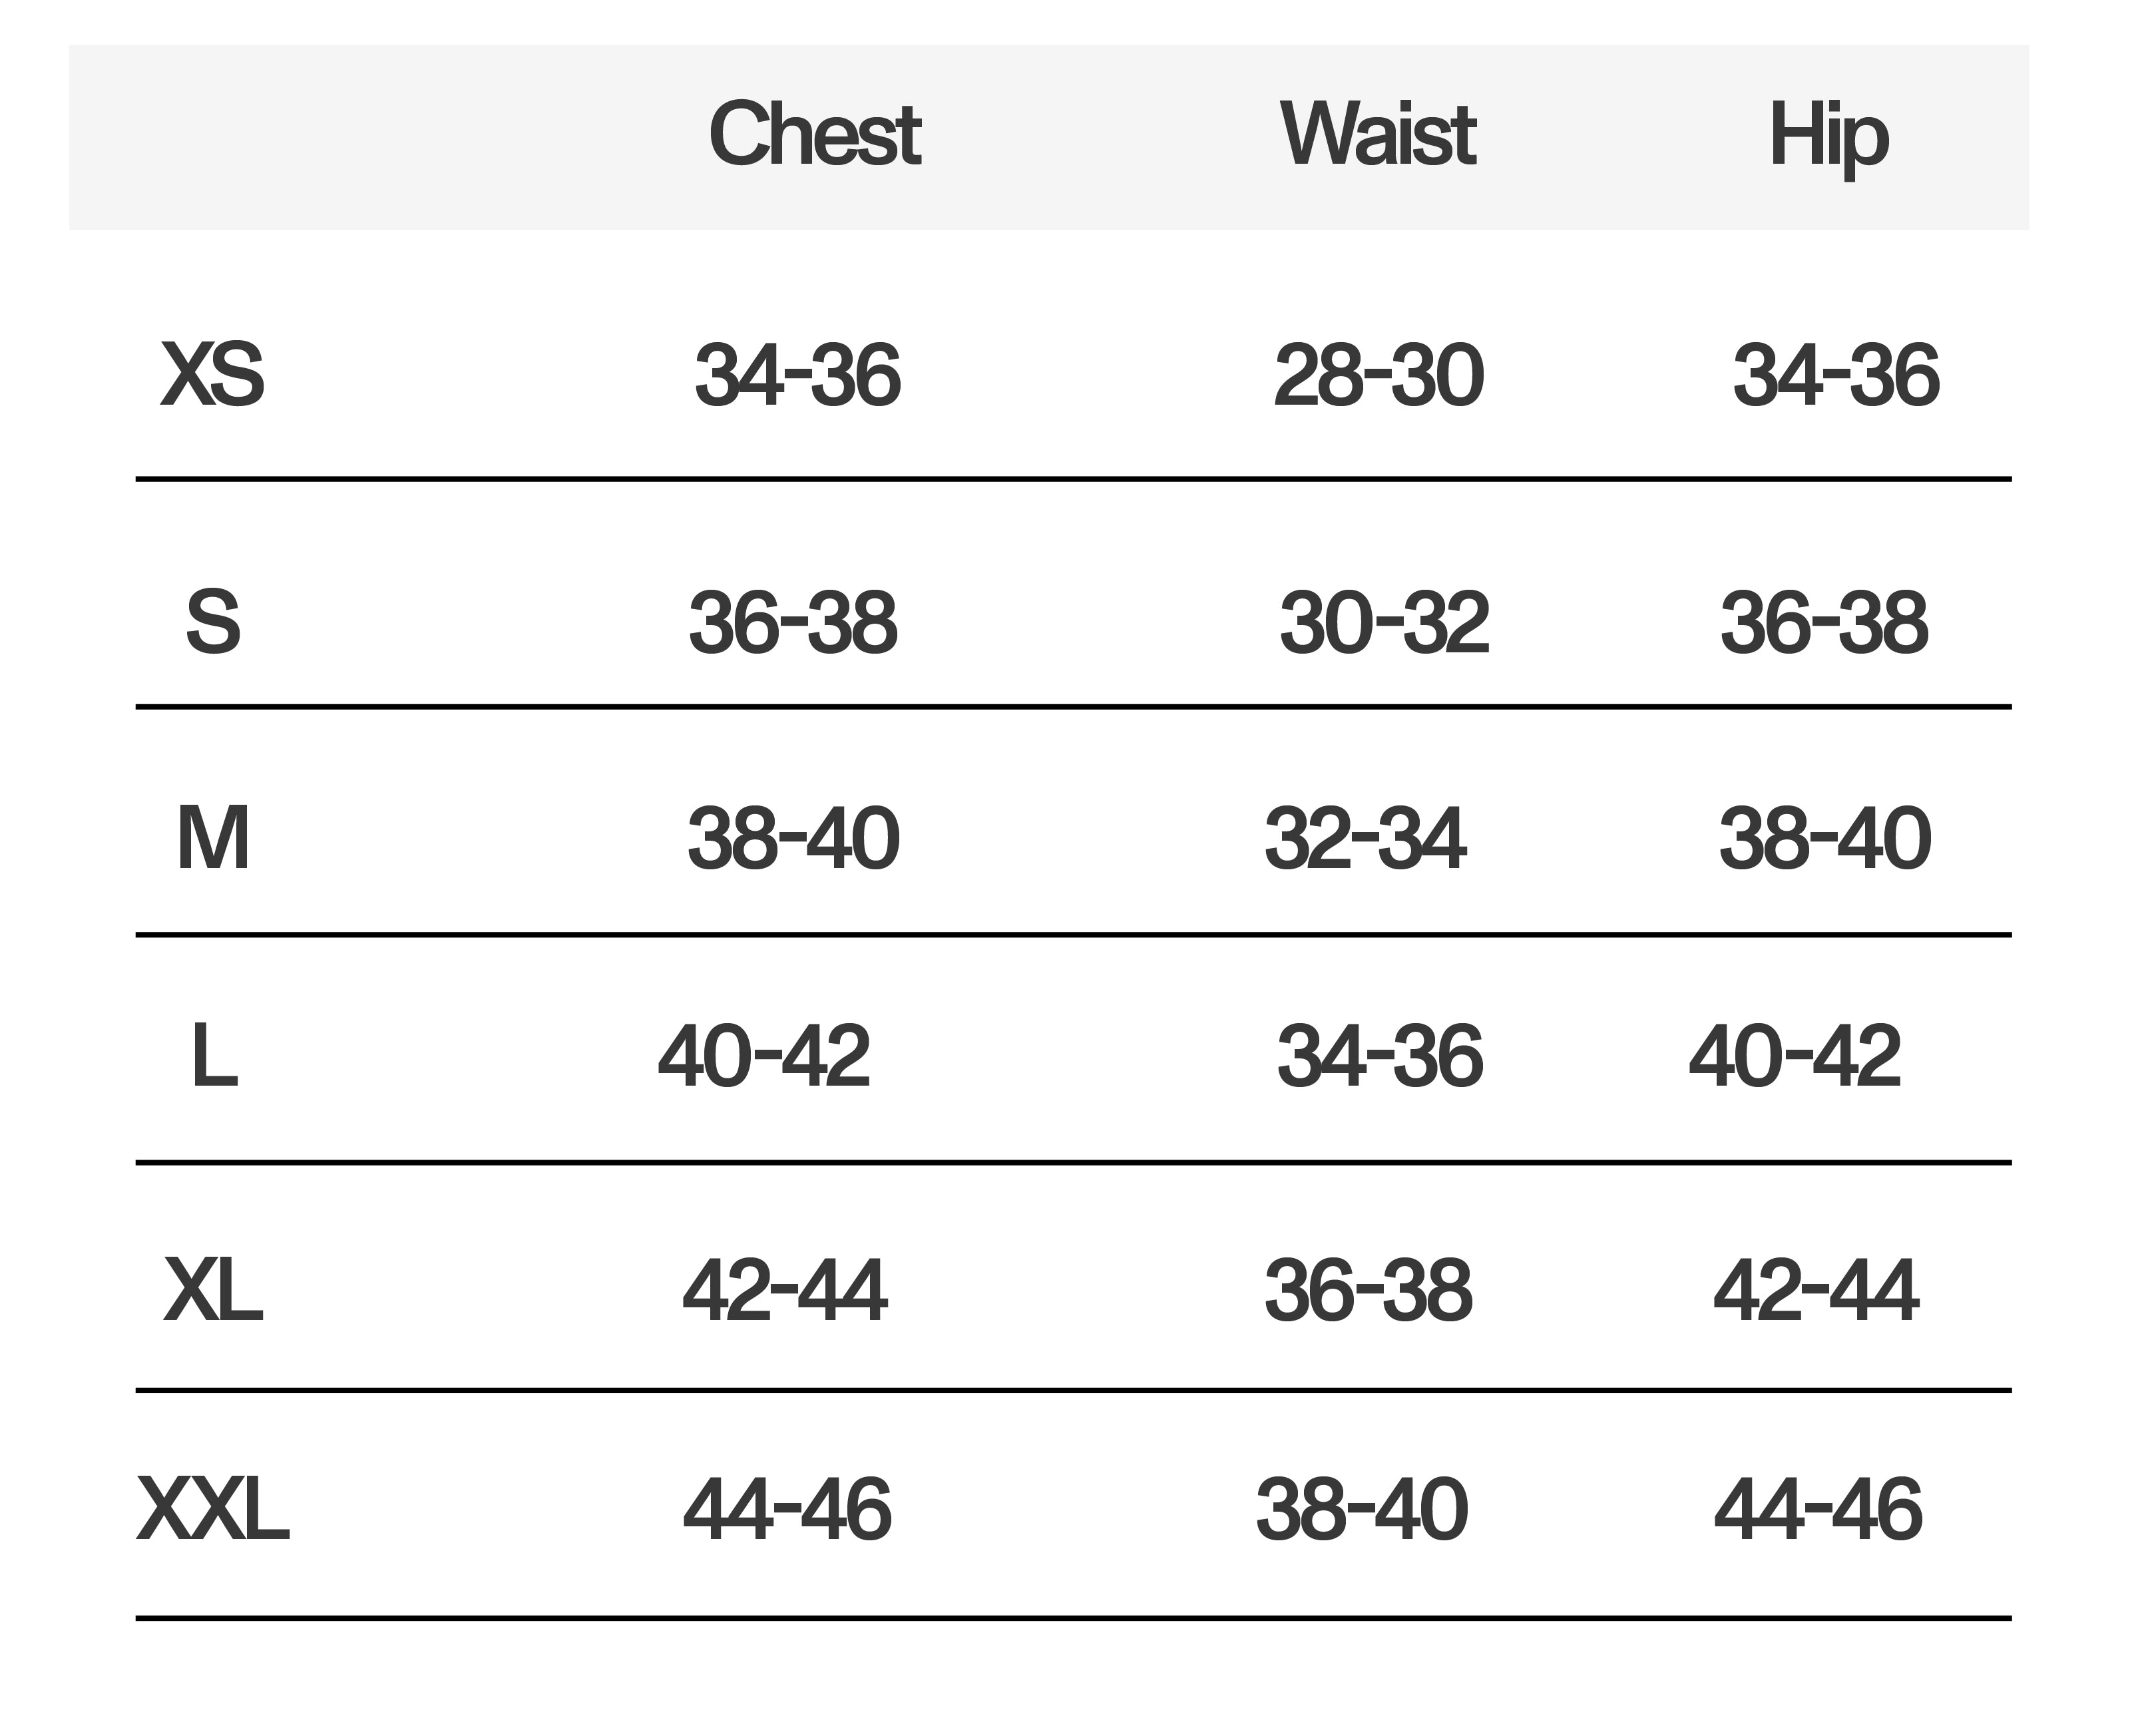Select the M size row label
The image size is (2134, 1736).
(213, 838)
